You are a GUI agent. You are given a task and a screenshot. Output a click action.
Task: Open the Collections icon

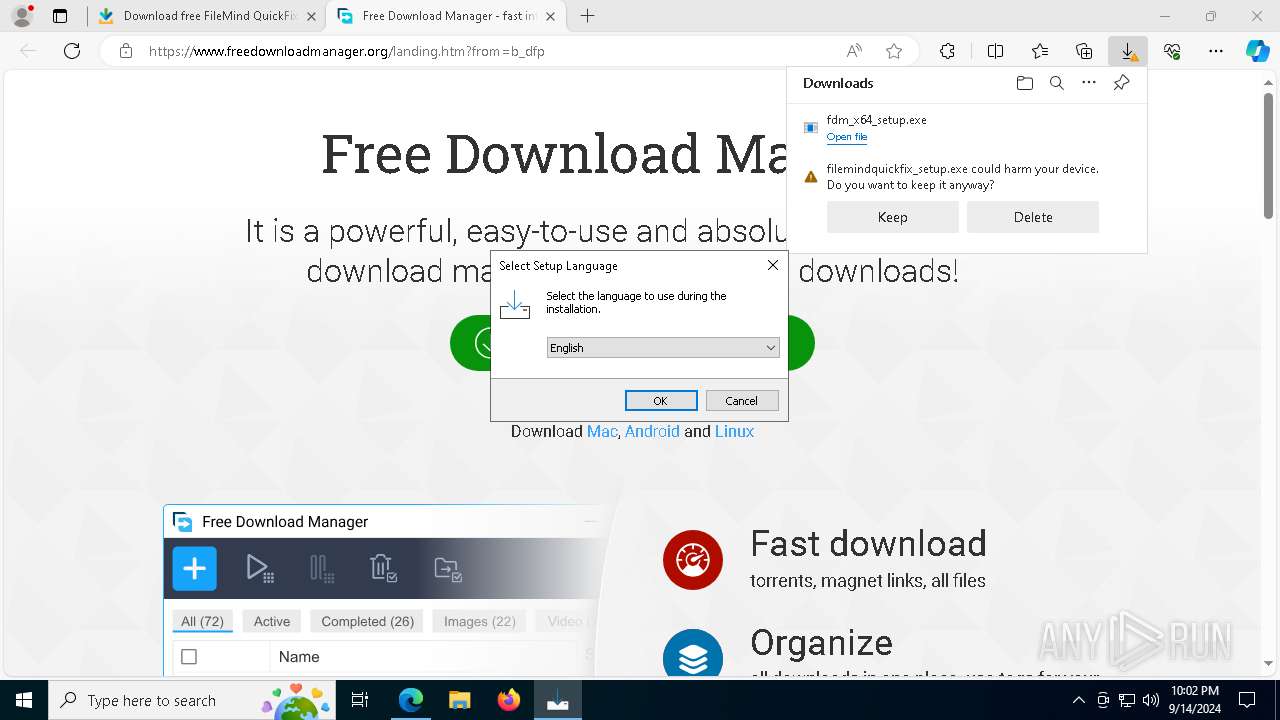[1084, 51]
